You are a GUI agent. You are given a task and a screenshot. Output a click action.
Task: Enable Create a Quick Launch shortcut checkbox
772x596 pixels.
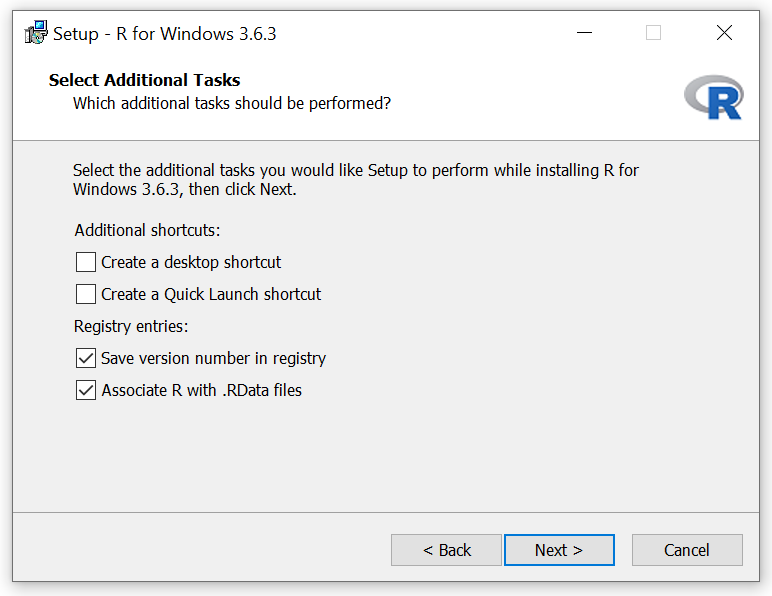86,294
